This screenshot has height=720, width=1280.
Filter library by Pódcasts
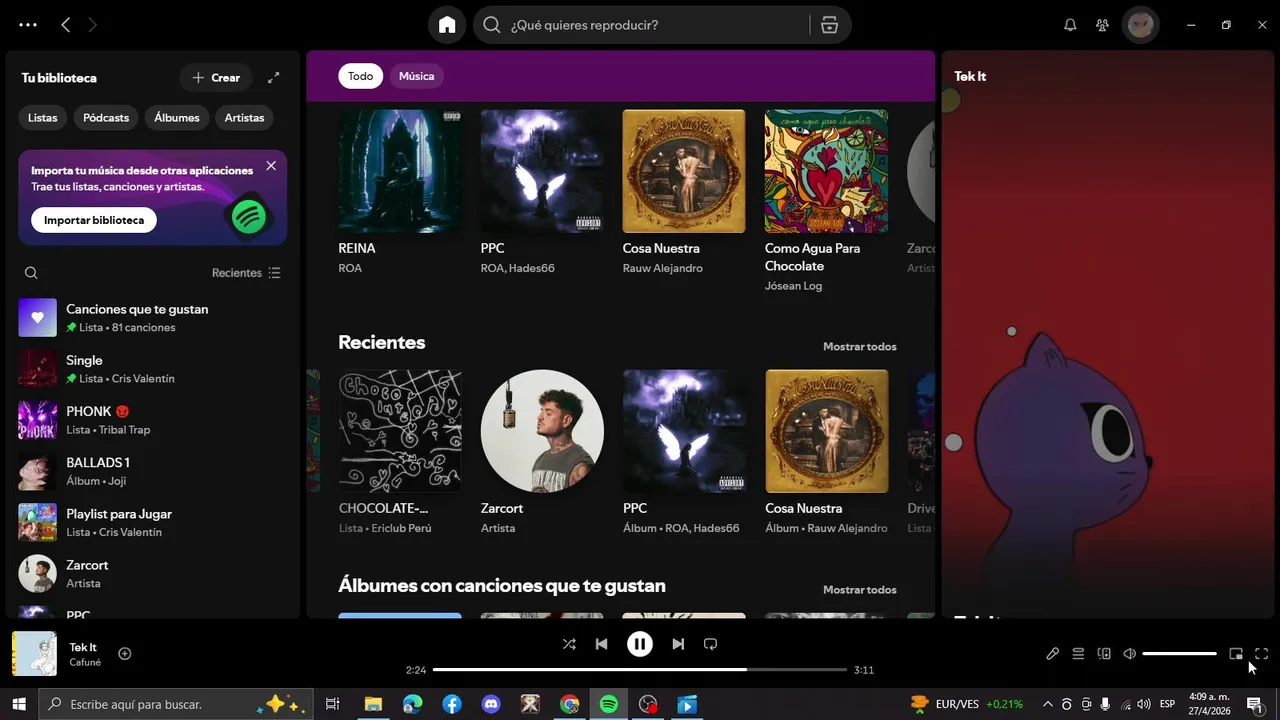(x=106, y=118)
